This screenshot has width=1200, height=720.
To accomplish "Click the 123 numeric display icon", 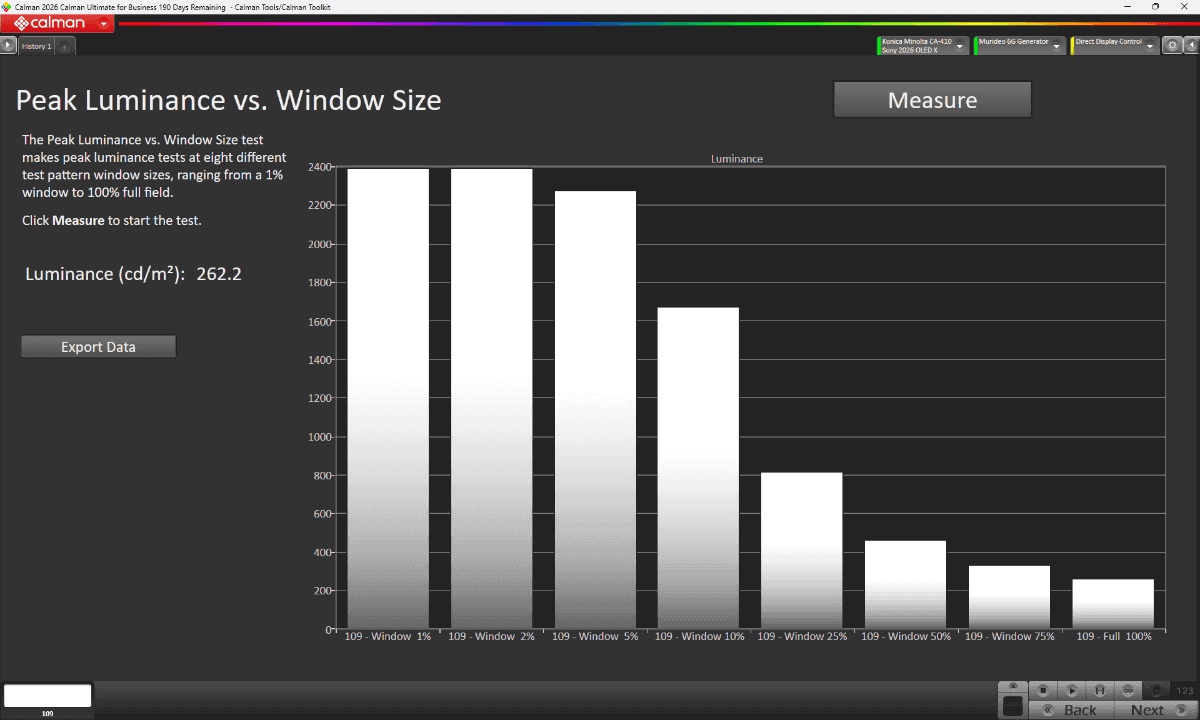I will tap(1184, 690).
